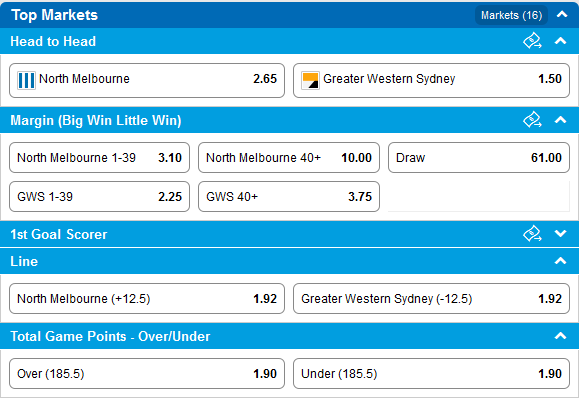Select Greater Western Sydney at 1.50

[x=431, y=80]
